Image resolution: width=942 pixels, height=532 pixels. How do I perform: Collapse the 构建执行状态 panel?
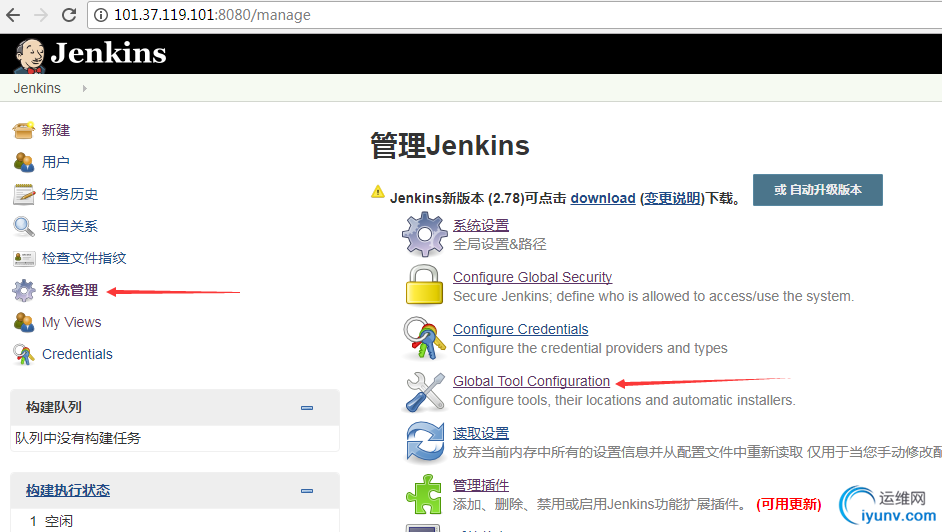click(307, 491)
